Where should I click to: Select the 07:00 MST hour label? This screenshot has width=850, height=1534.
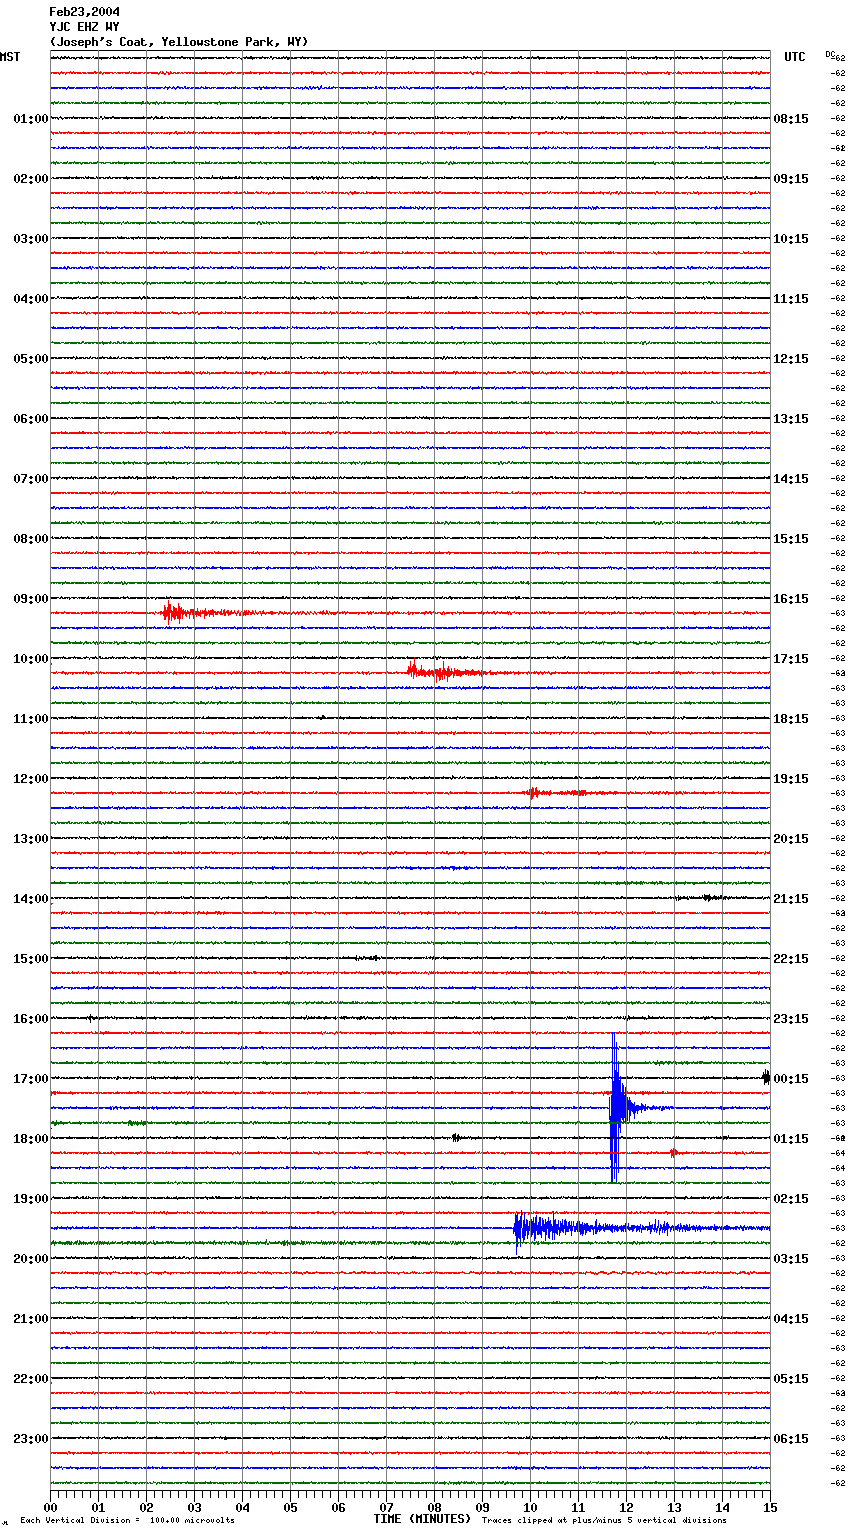30,479
